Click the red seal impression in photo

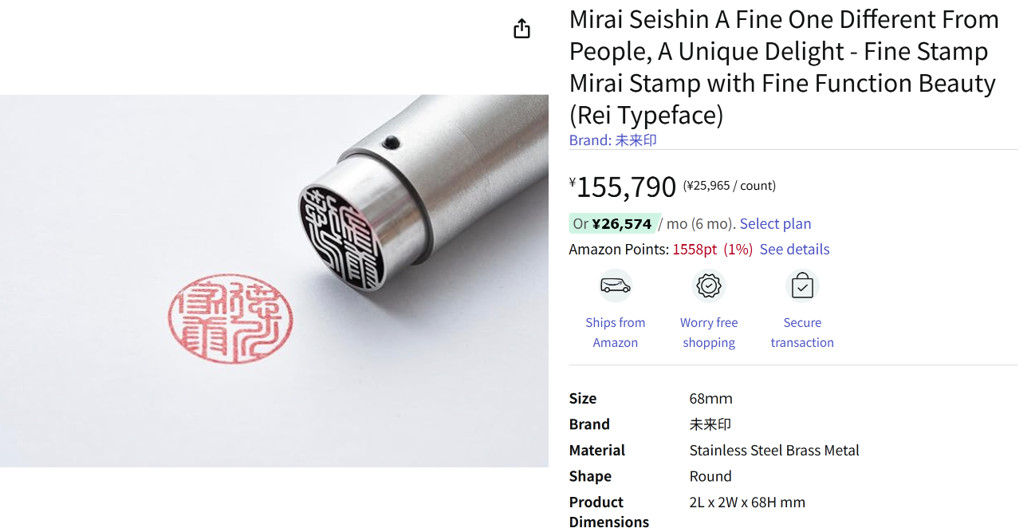[x=230, y=318]
